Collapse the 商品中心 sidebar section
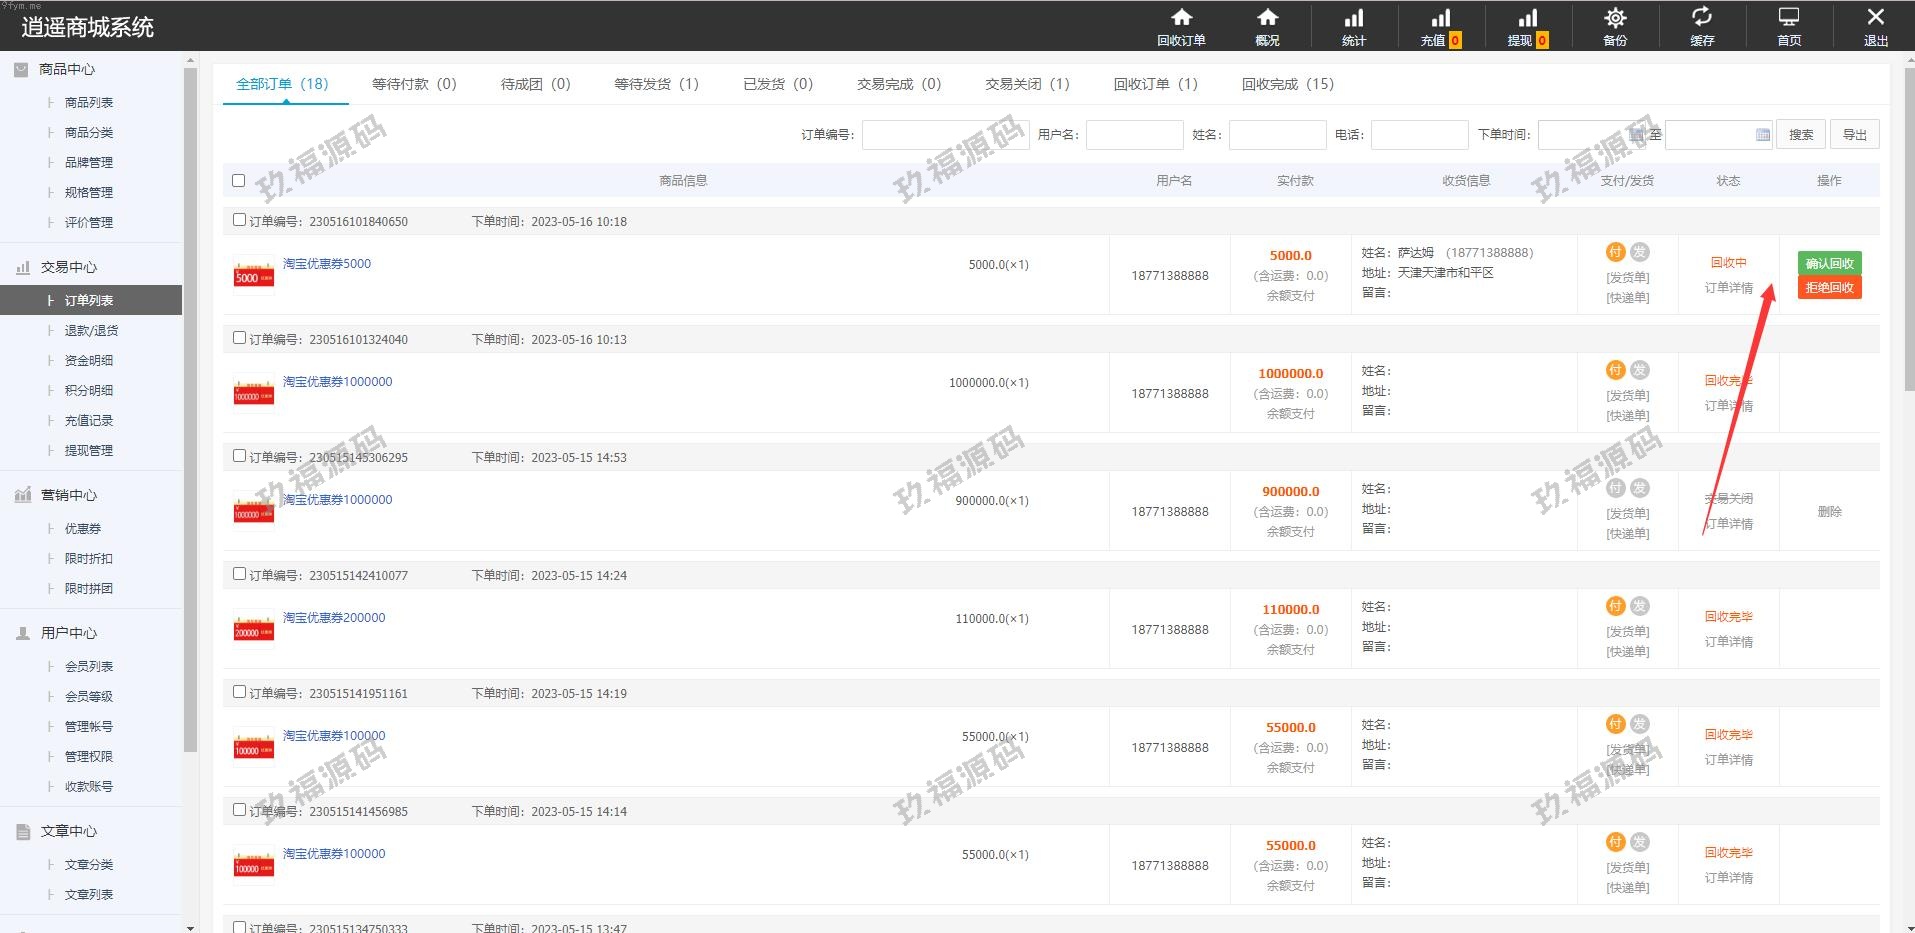 67,69
